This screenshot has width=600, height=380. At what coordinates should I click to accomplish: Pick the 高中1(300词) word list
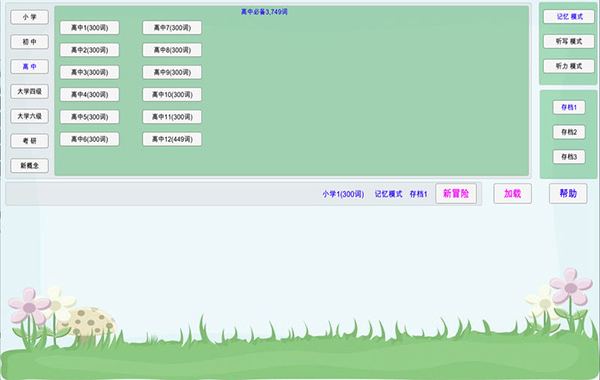point(90,28)
